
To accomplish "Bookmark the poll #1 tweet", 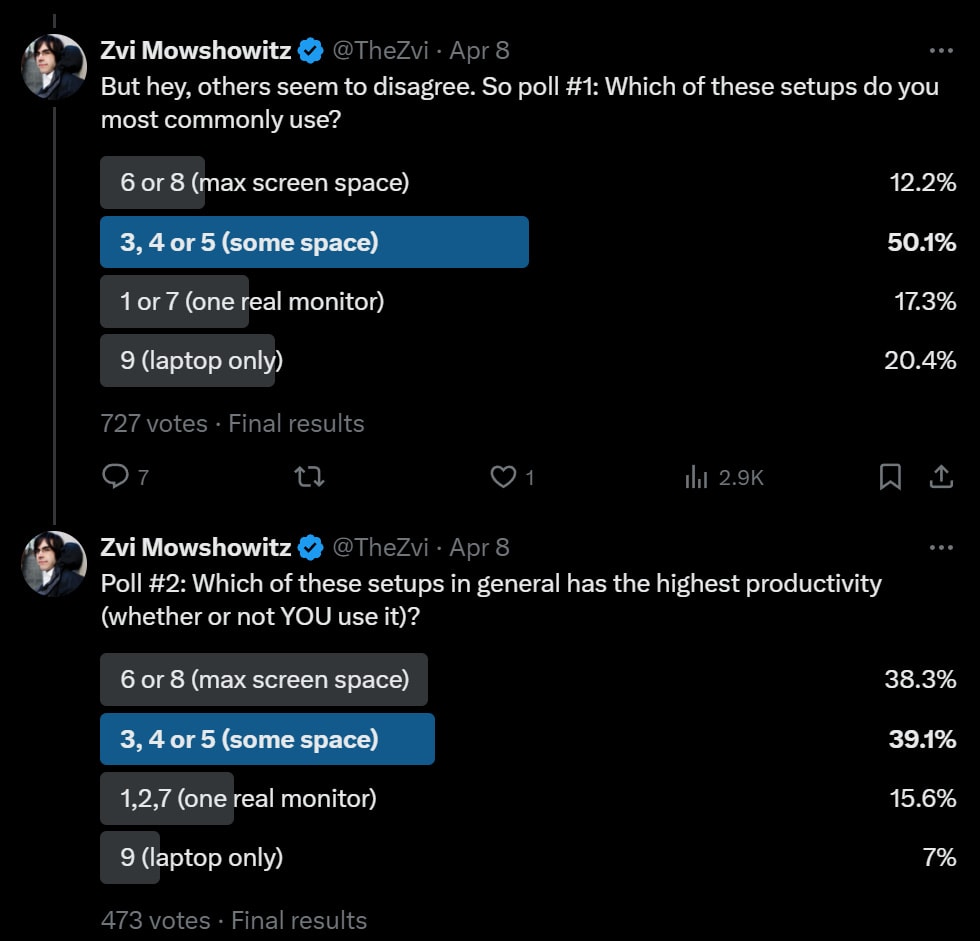I will point(889,478).
